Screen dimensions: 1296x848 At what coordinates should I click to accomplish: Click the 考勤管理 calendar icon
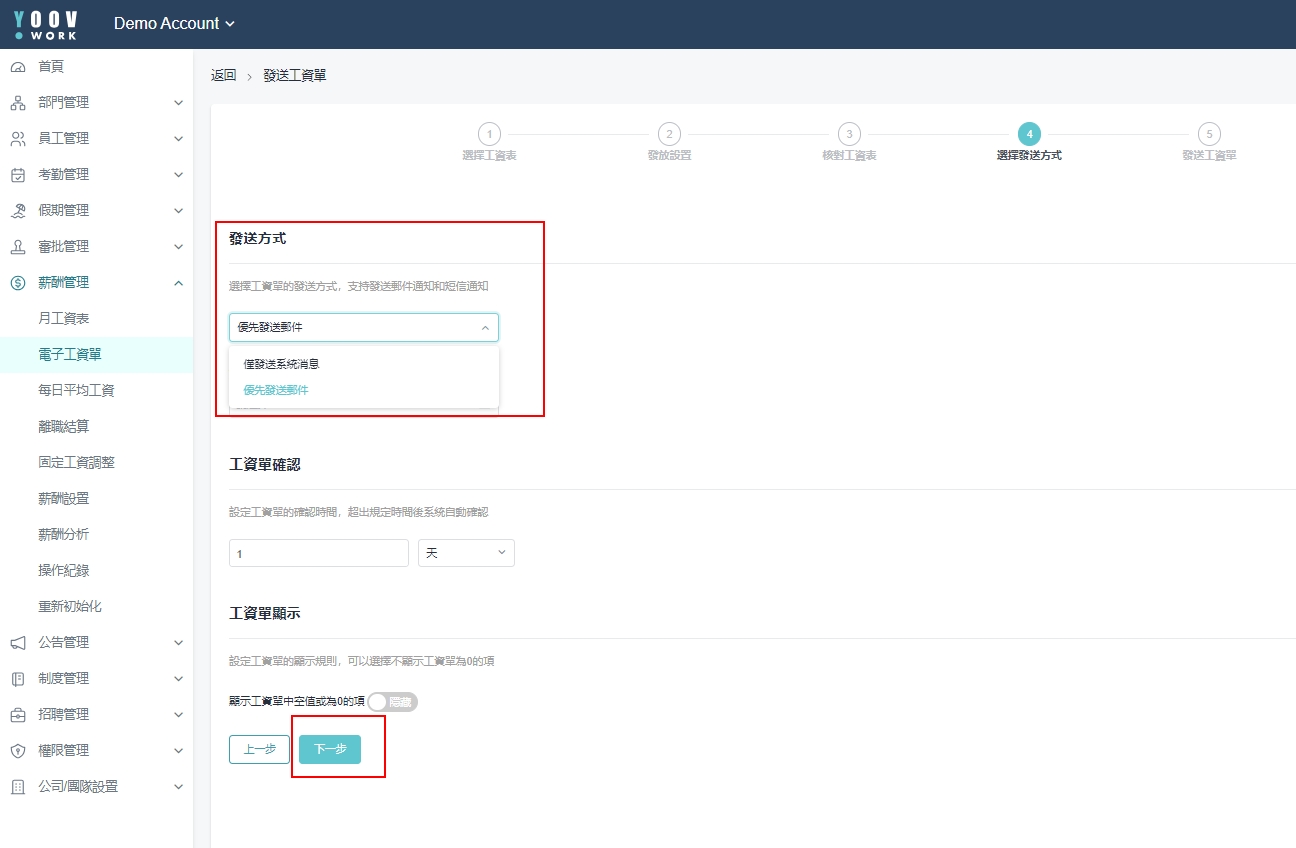17,175
